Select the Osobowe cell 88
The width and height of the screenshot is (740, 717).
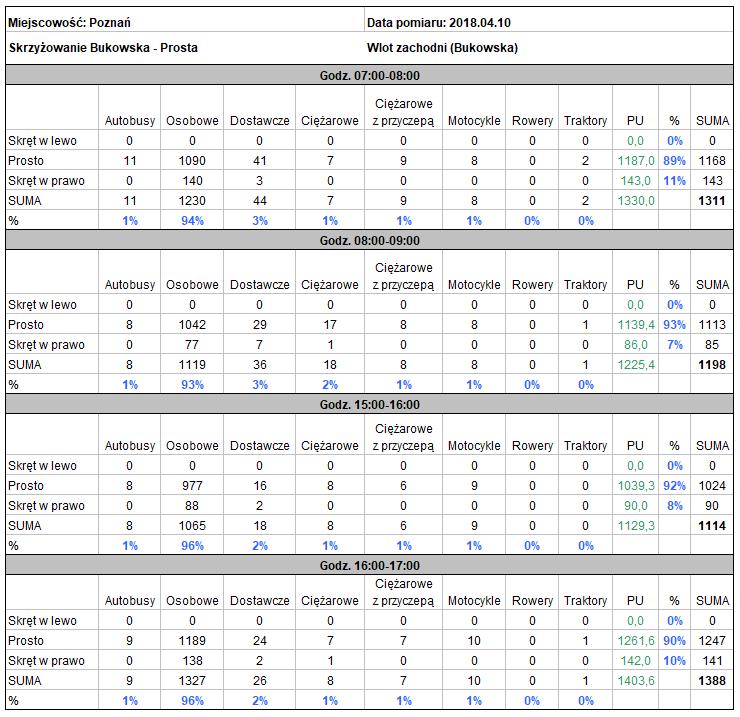click(192, 506)
